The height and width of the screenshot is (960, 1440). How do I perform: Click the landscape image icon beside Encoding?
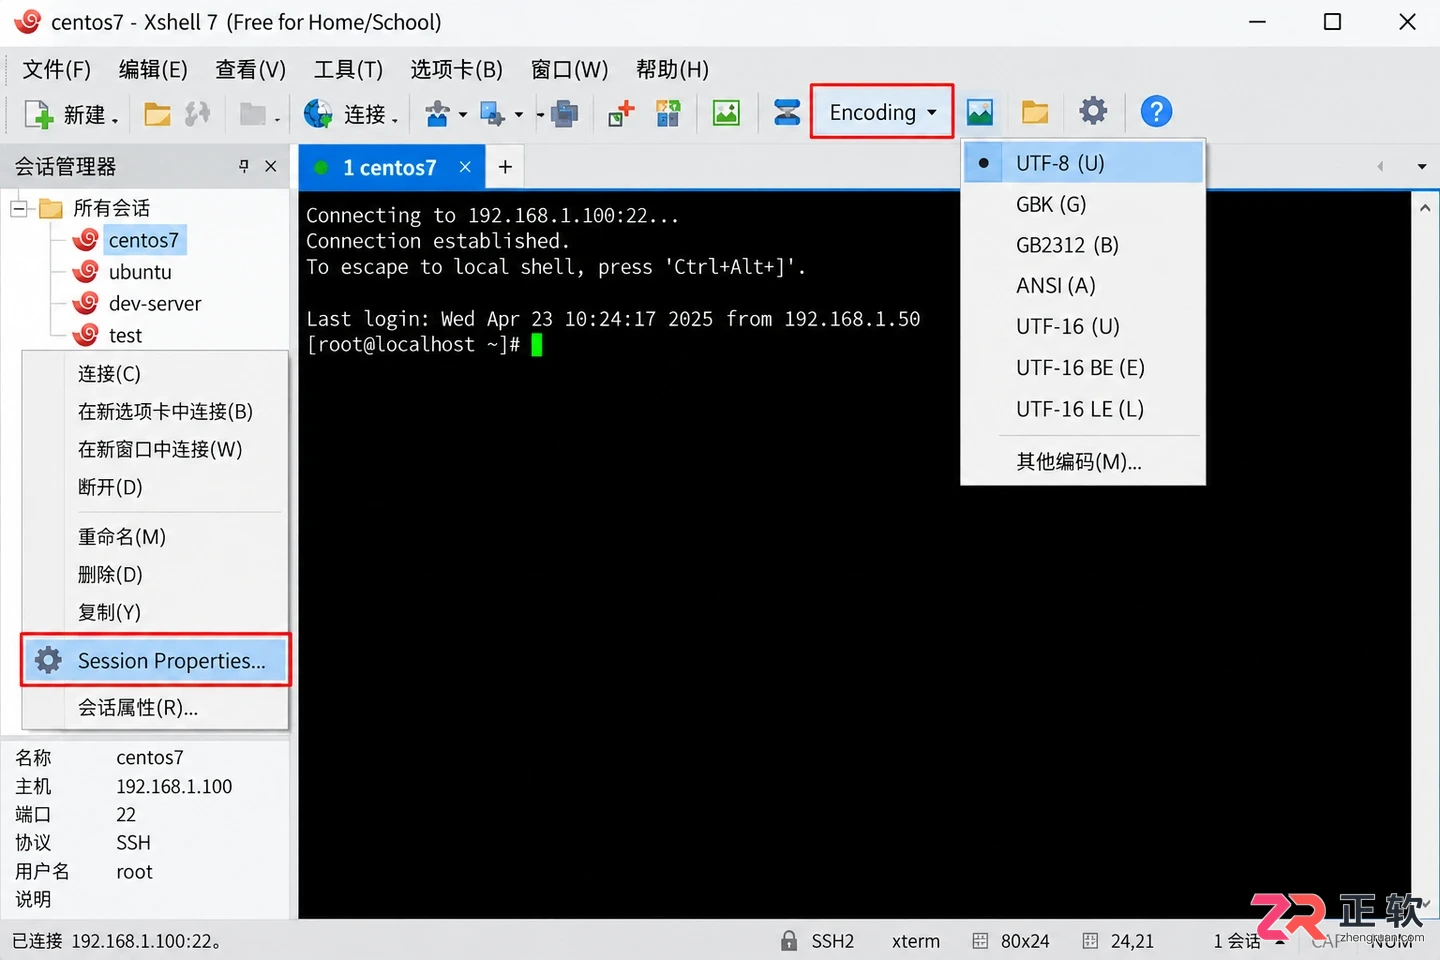click(x=980, y=112)
